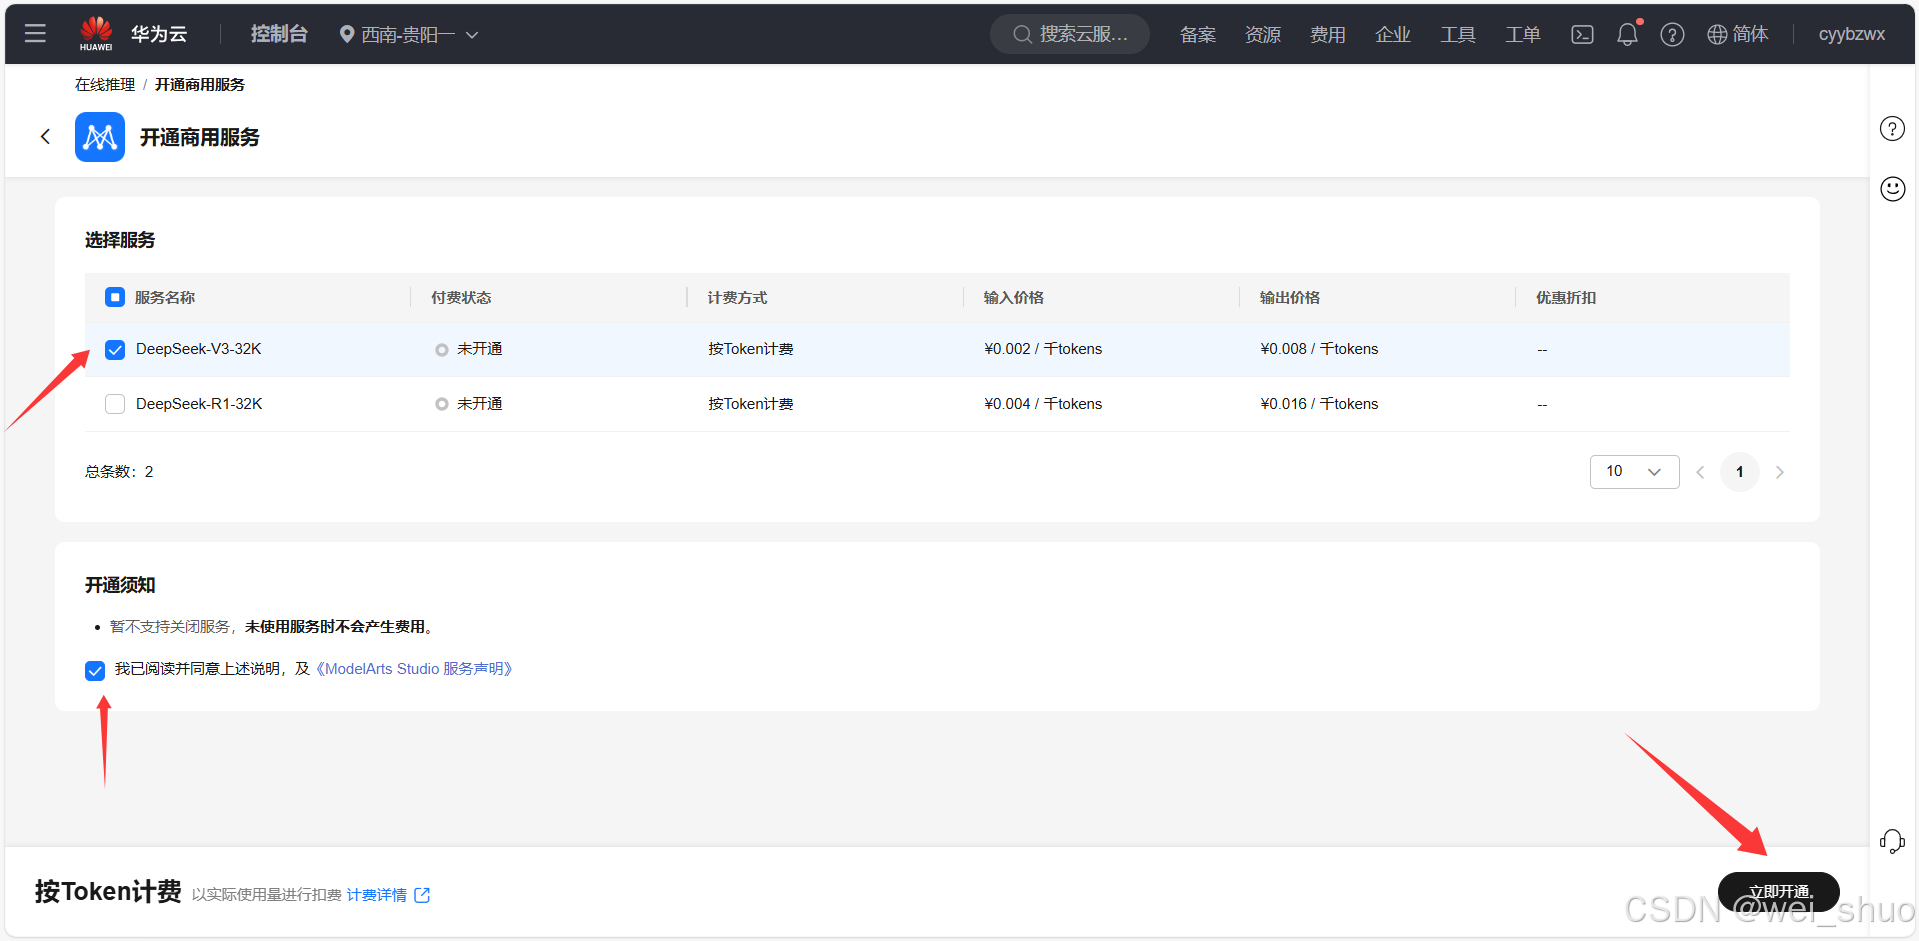Expand the 西南-贵阳一 region dropdown
The image size is (1919, 941).
[x=409, y=34]
